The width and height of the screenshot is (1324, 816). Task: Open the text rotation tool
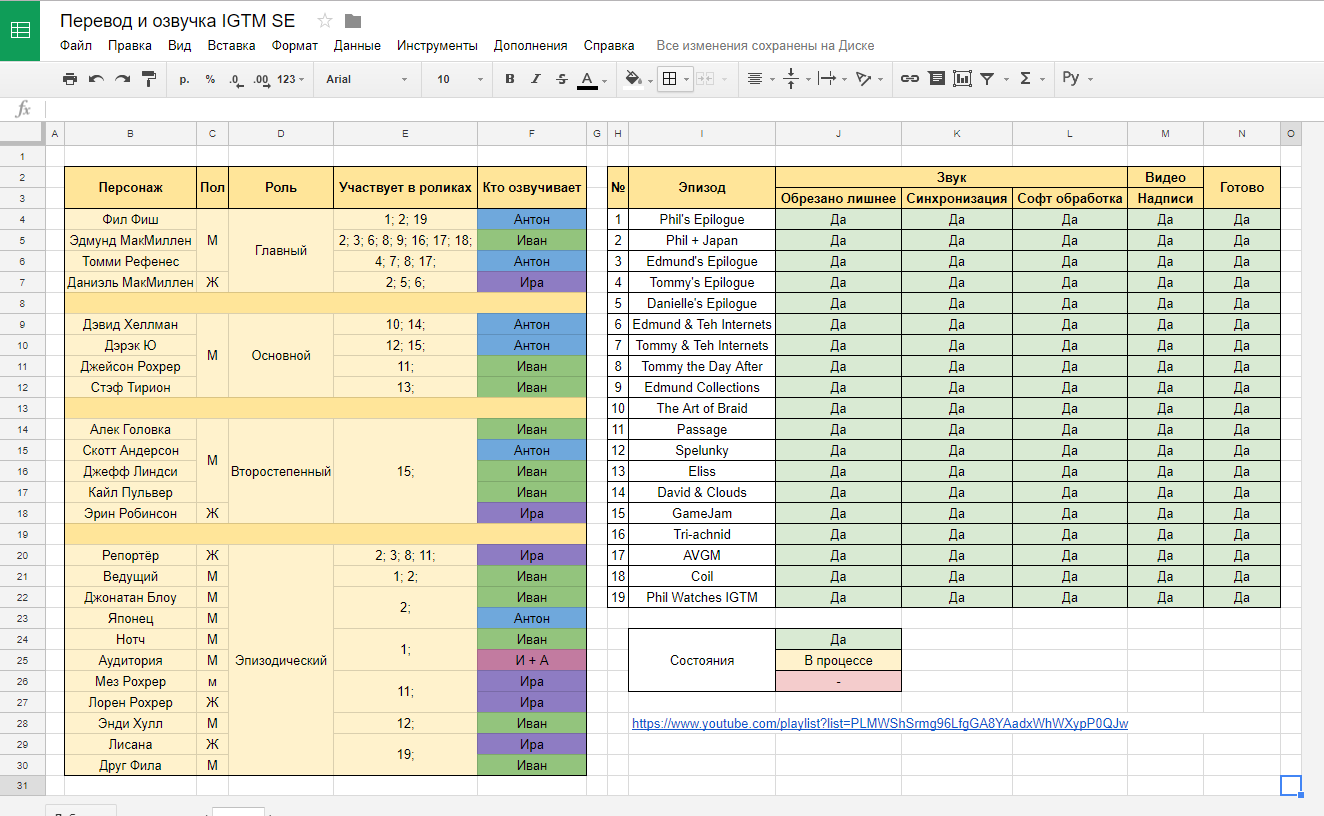click(x=863, y=79)
